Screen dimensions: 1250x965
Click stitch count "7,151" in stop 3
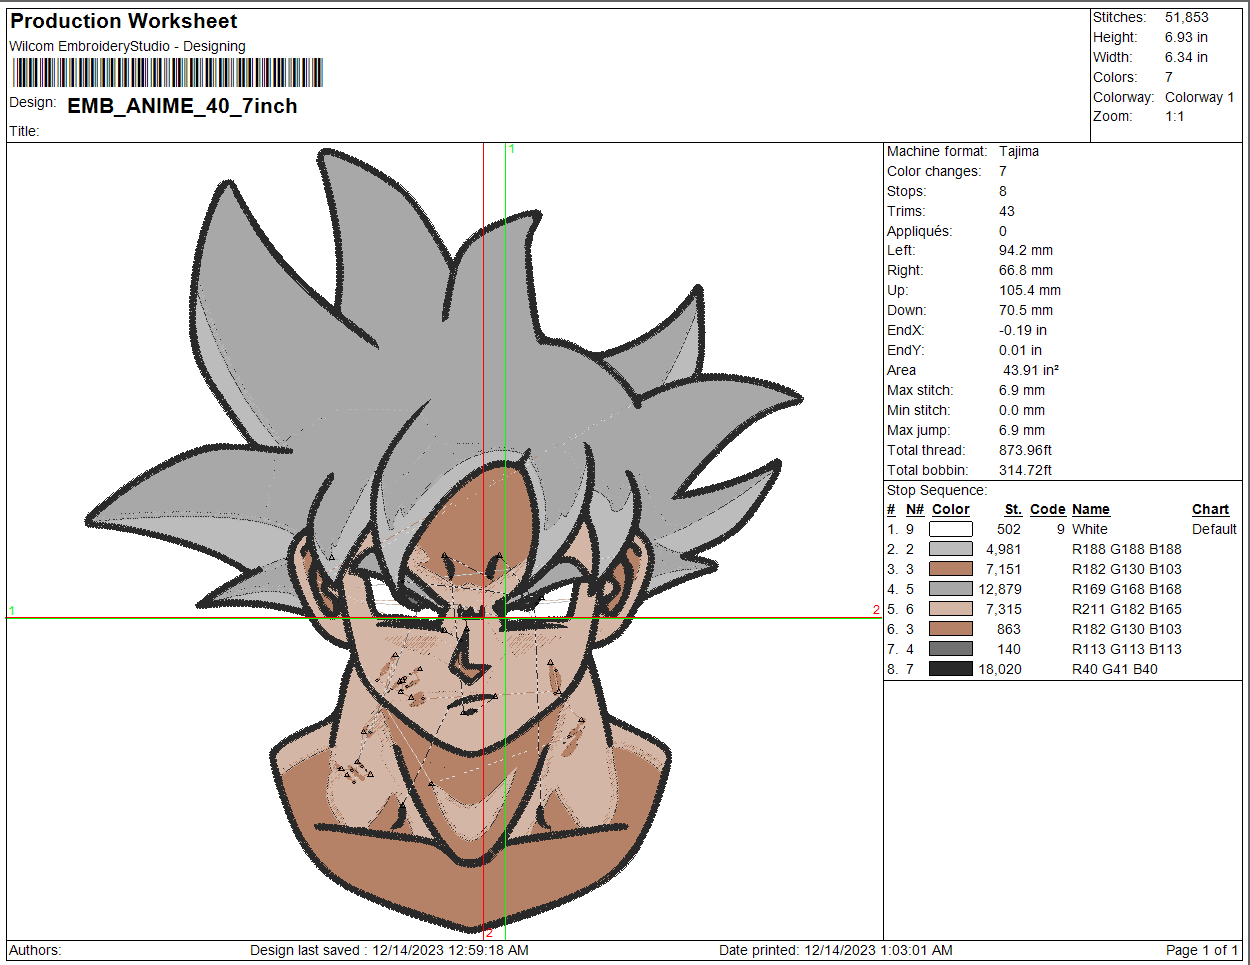1003,569
